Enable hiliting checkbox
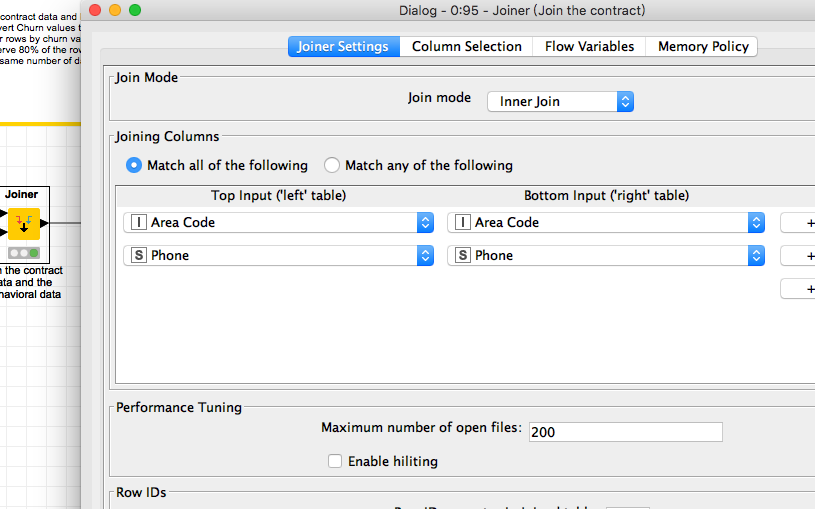This screenshot has width=815, height=509. coord(335,461)
